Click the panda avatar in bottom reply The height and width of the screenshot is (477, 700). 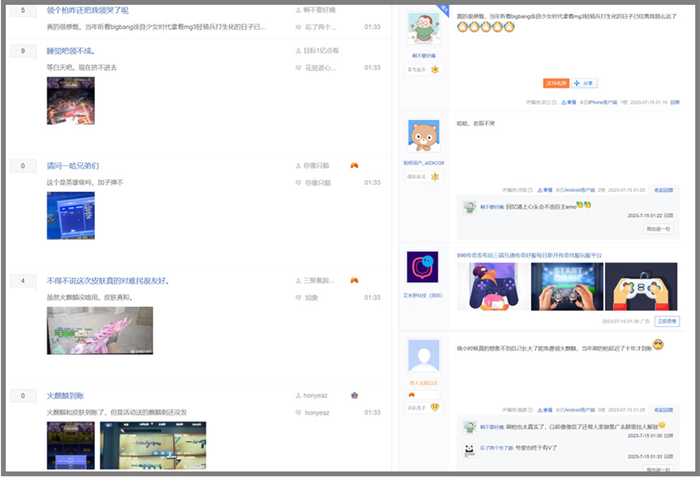point(468,449)
